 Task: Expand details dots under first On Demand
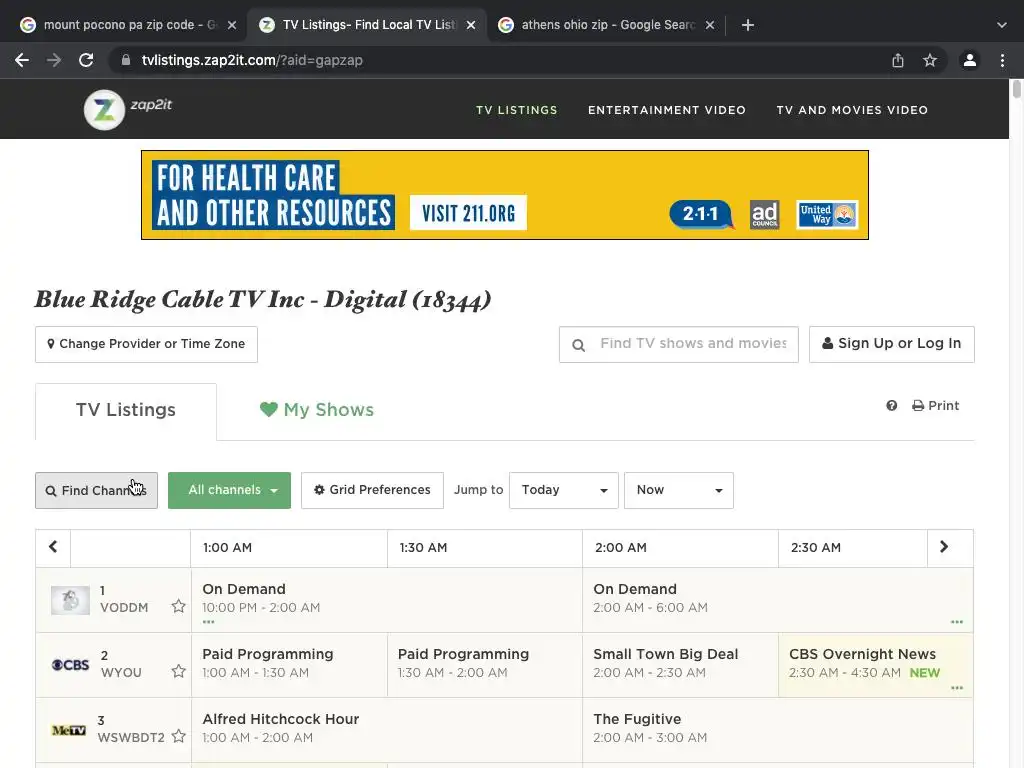(208, 622)
